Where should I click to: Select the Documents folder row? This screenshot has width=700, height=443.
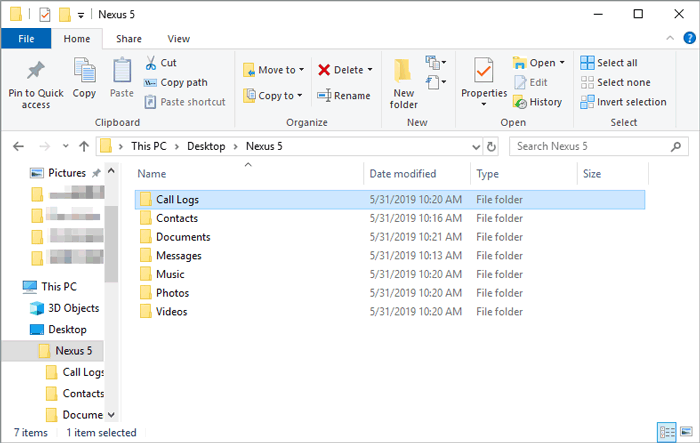pos(390,237)
